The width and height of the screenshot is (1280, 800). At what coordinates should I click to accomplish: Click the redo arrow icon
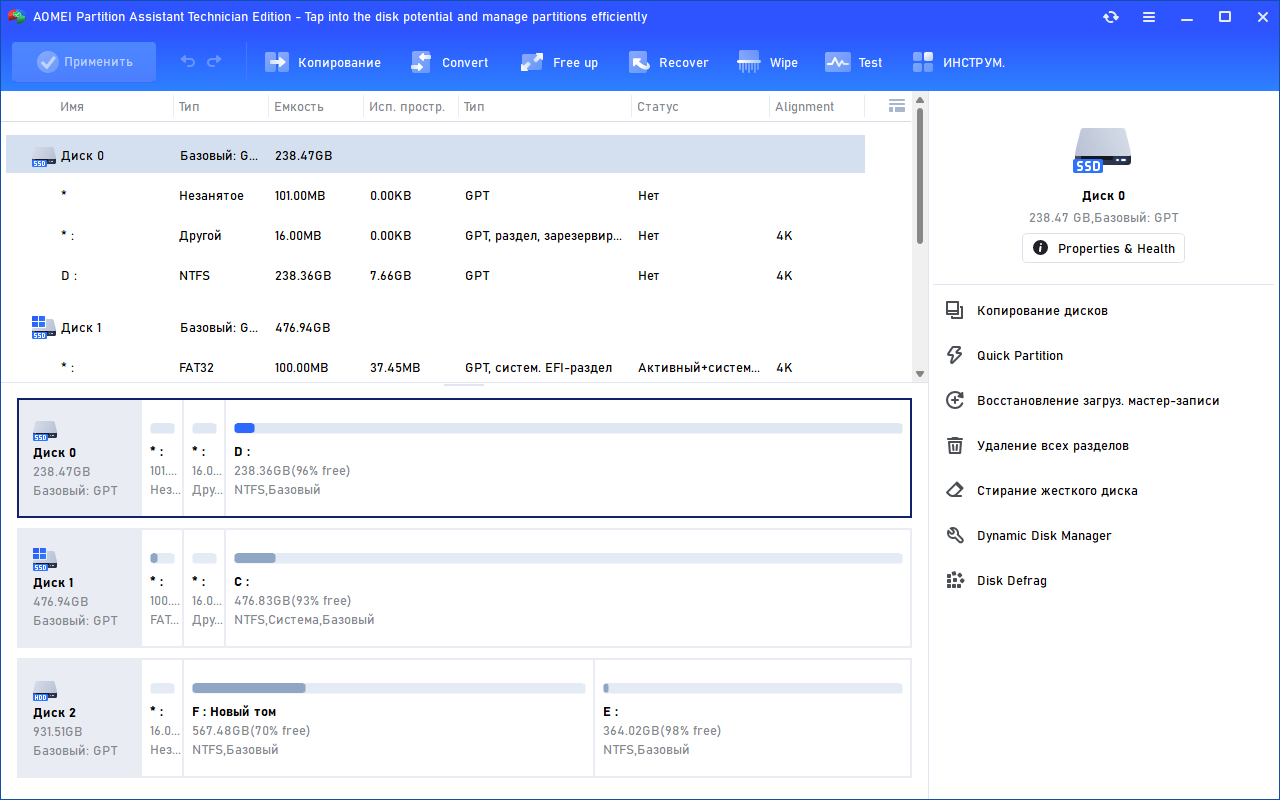(214, 62)
